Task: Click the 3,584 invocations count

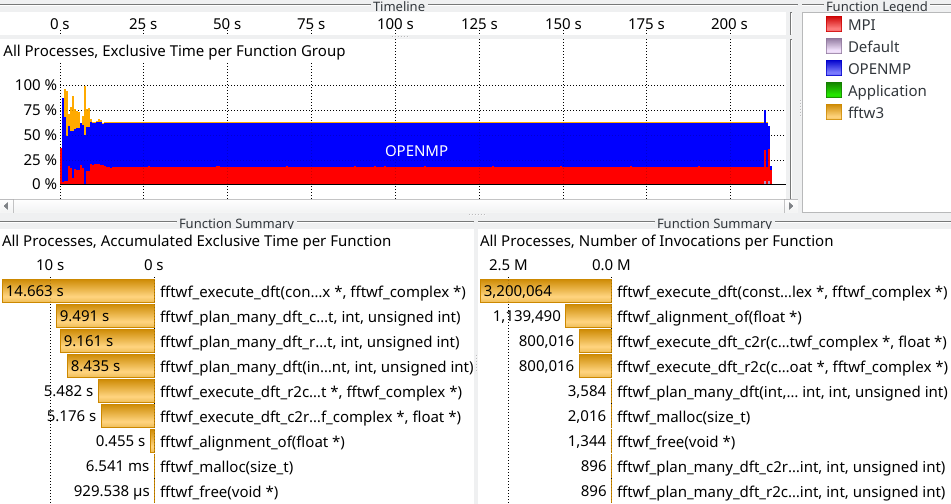Action: (586, 391)
